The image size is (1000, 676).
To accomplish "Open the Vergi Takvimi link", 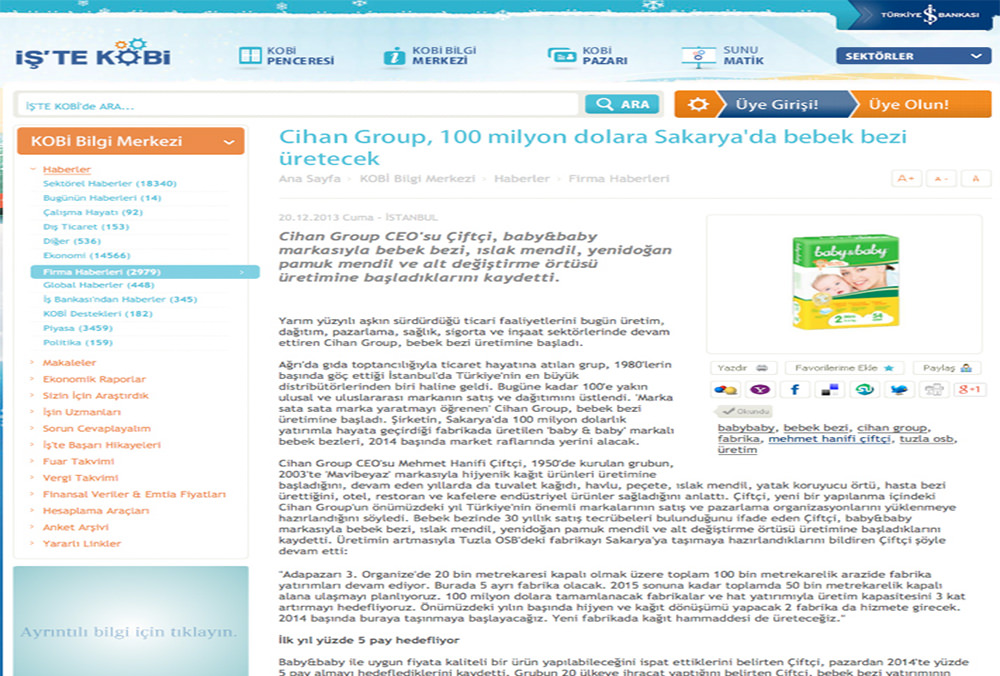I will pyautogui.click(x=80, y=478).
